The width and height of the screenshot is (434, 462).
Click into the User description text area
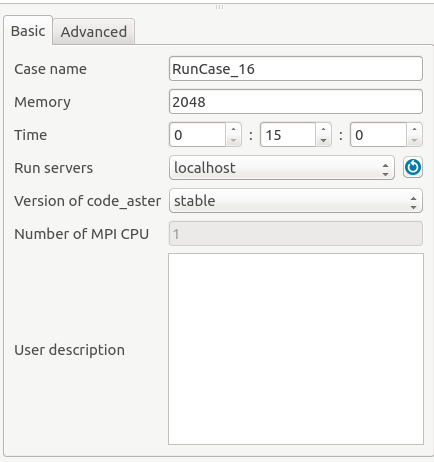pyautogui.click(x=296, y=349)
